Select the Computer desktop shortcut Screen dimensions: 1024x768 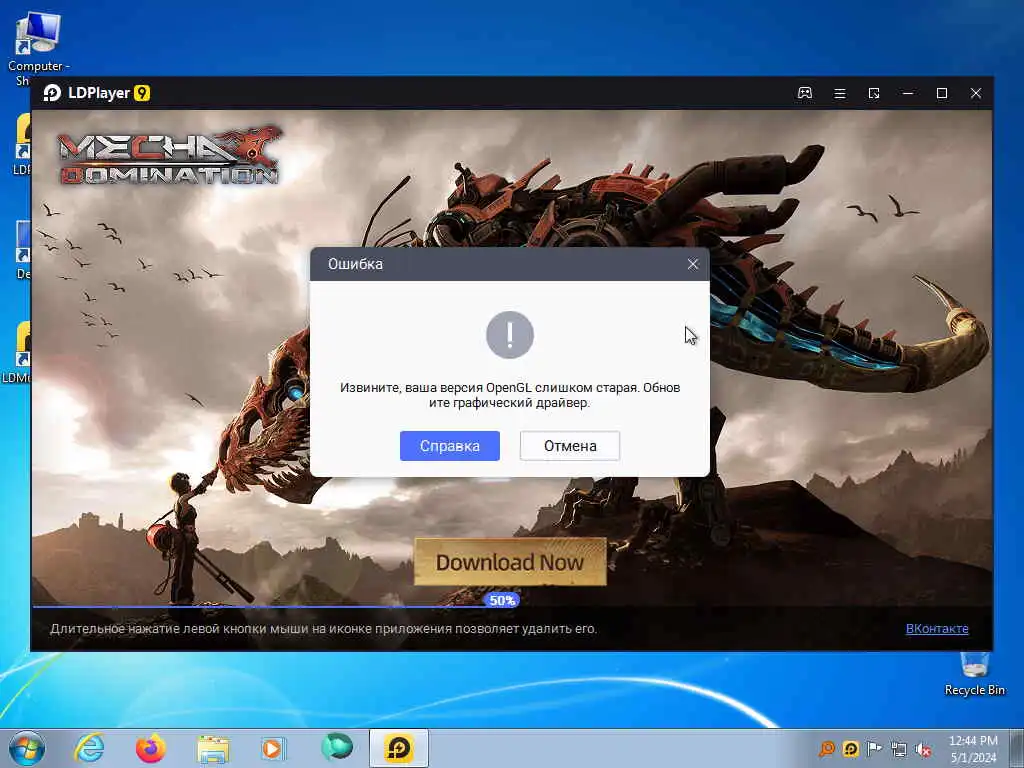[x=38, y=50]
